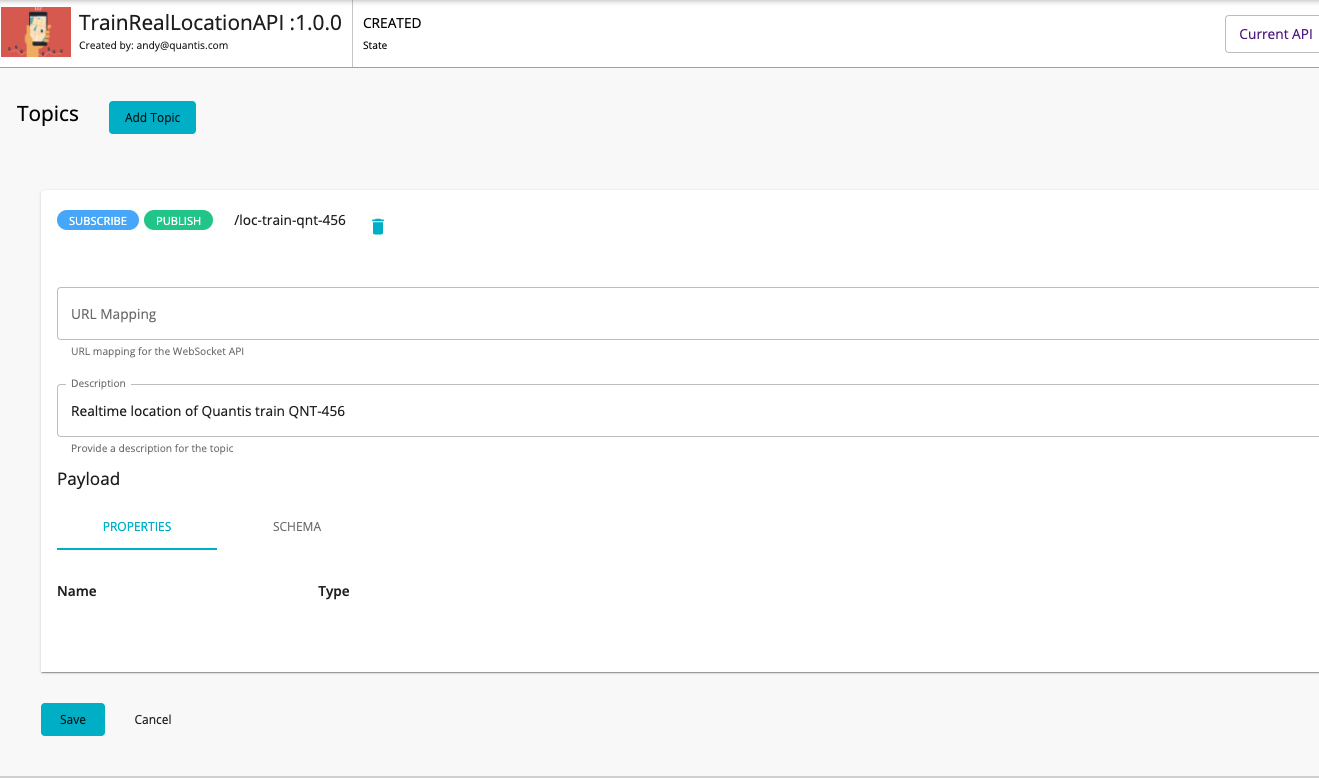
Task: Click 'Provide a description for the topic' hint
Action: (152, 448)
